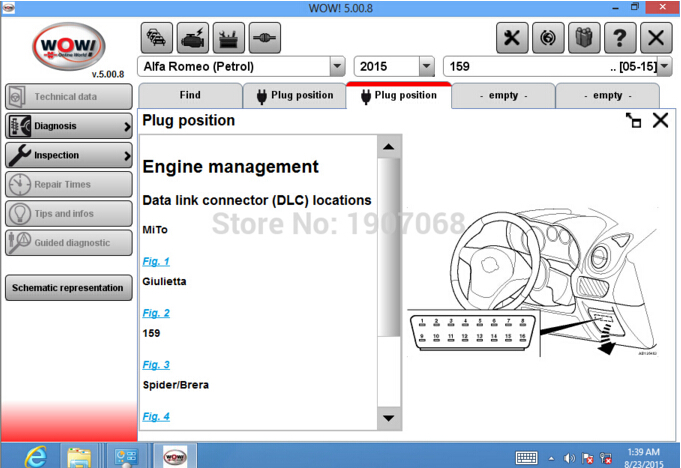The image size is (681, 468).
Task: Close the Plug position panel
Action: pos(660,120)
